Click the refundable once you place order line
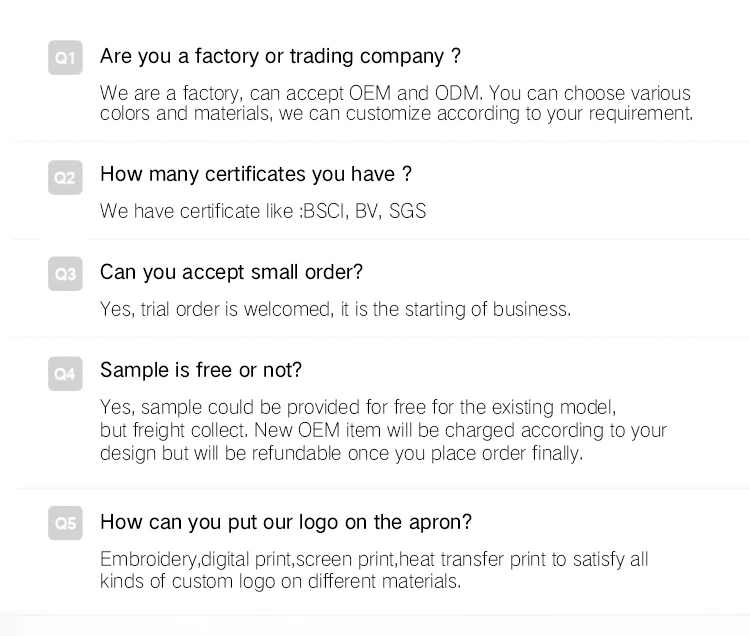 (342, 453)
